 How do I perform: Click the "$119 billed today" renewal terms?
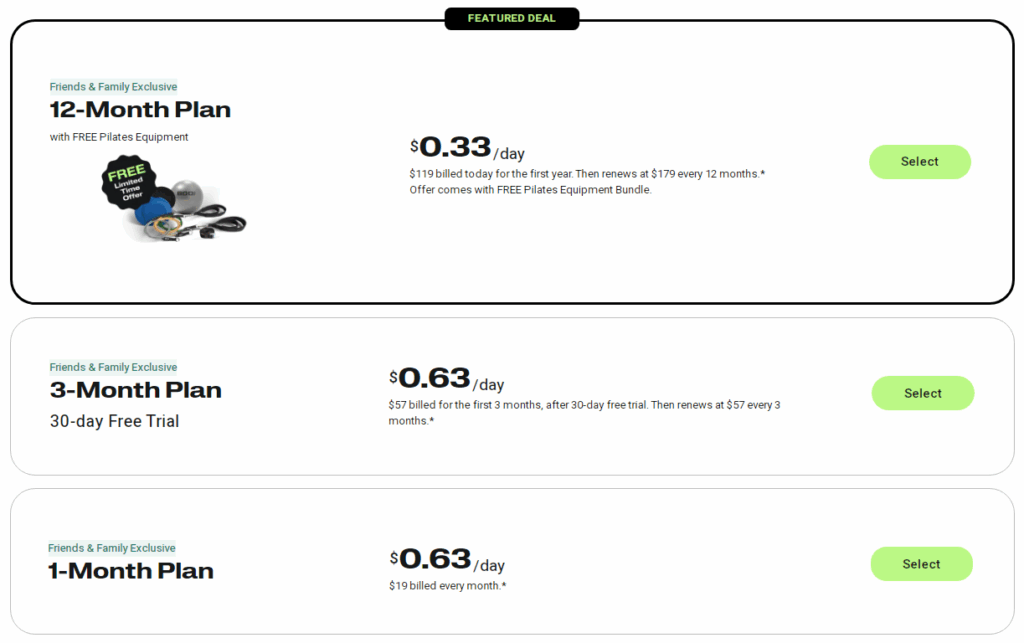pyautogui.click(x=587, y=174)
